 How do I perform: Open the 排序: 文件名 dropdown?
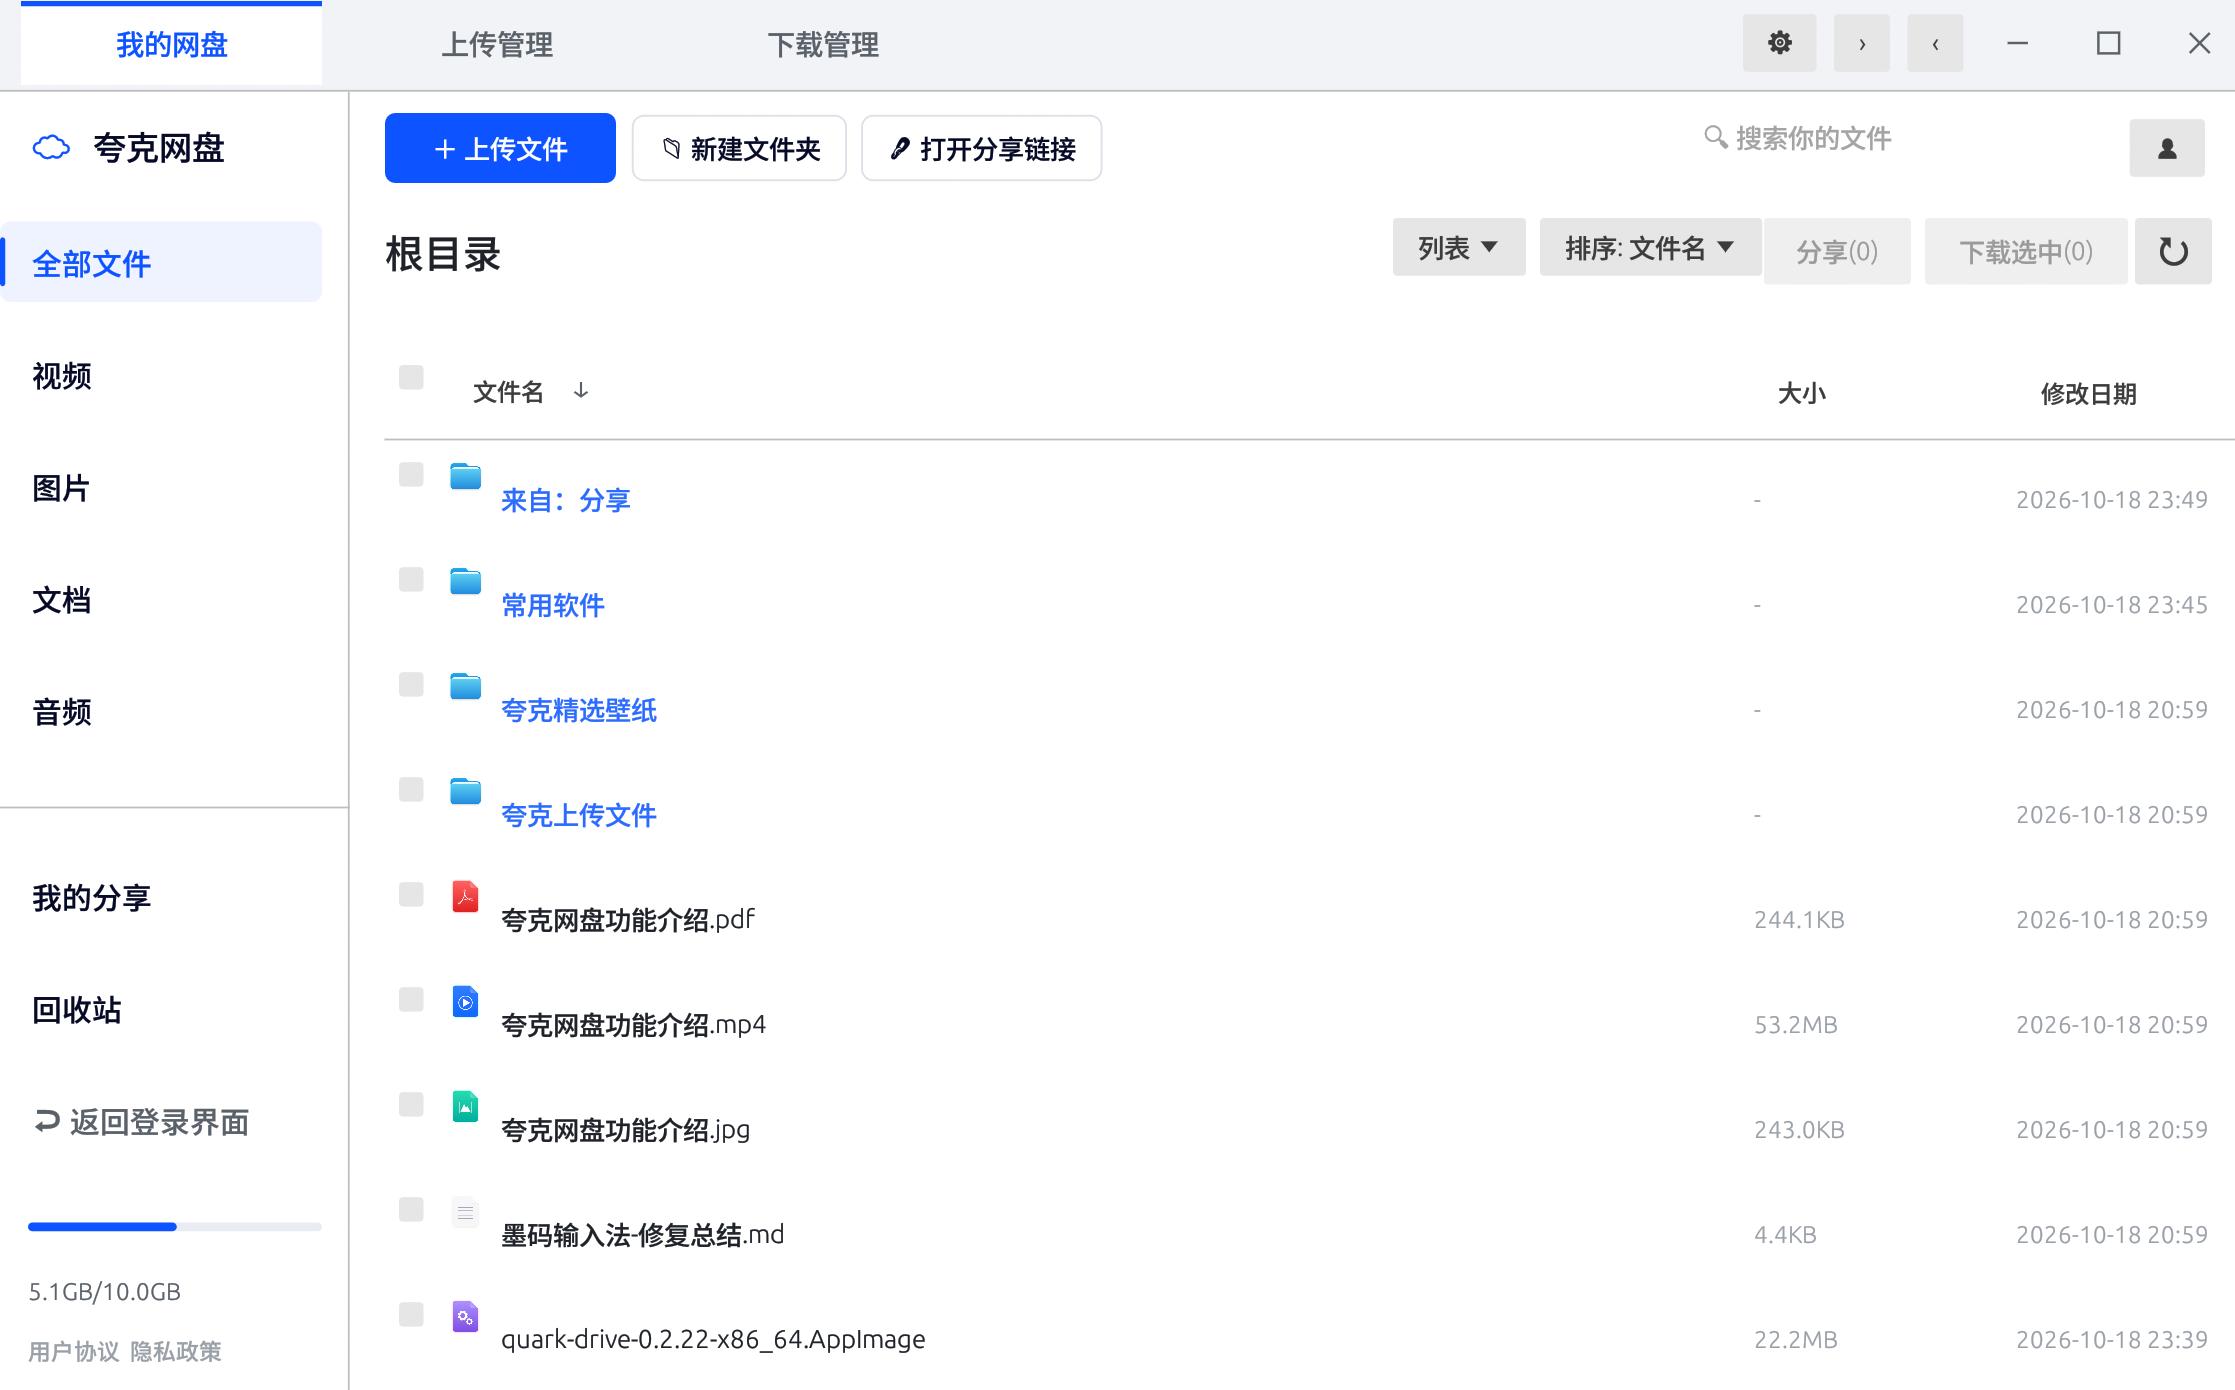tap(1650, 247)
